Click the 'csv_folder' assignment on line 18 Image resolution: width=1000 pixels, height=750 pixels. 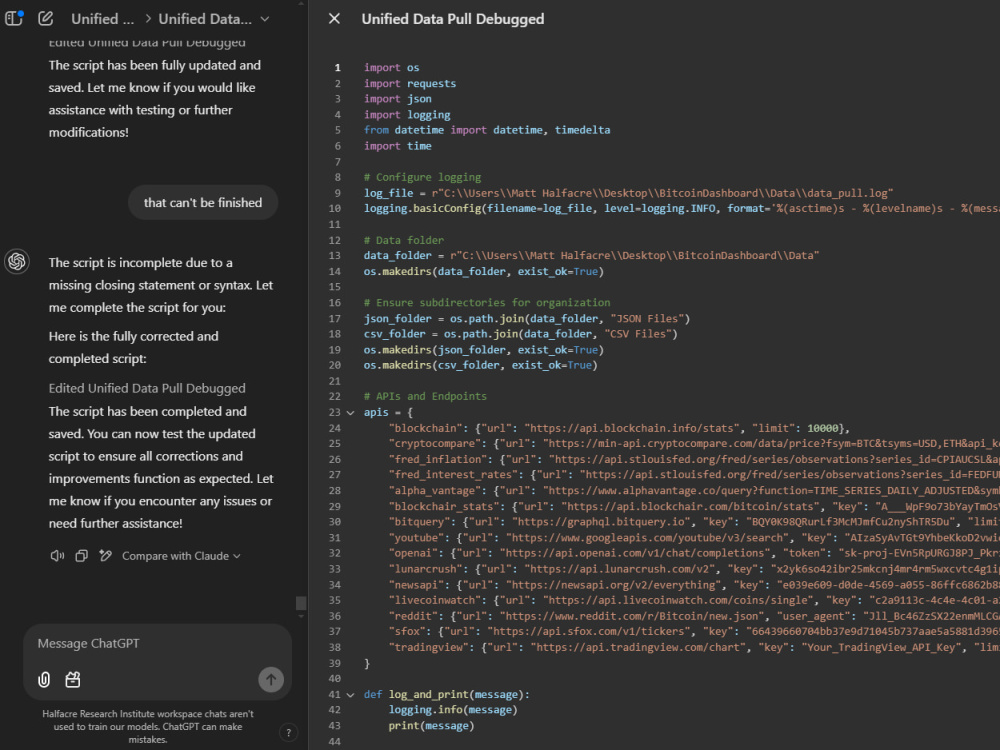tap(520, 334)
